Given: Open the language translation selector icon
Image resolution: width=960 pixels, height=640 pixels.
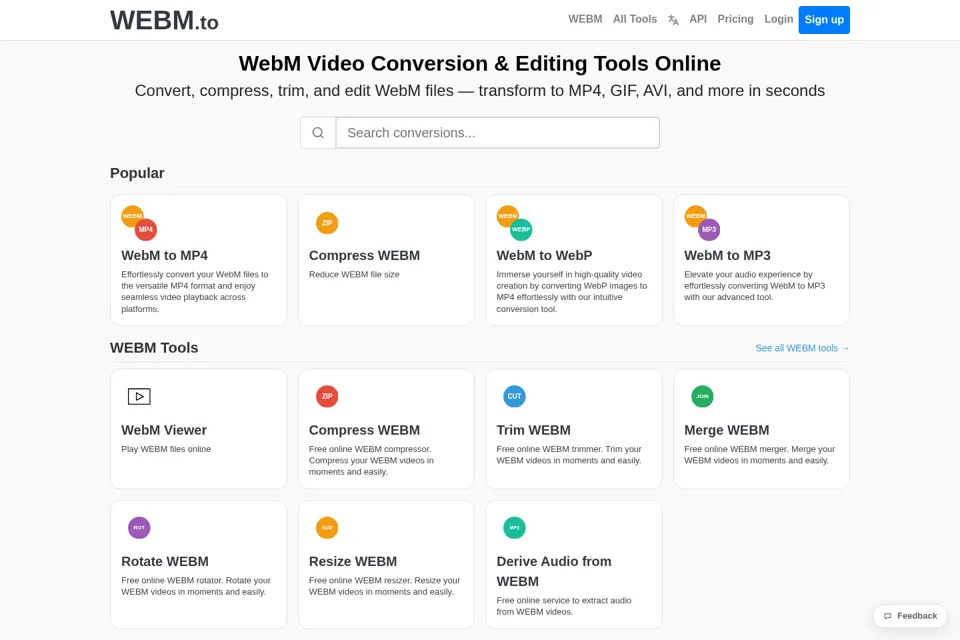Looking at the screenshot, I should click(x=673, y=20).
